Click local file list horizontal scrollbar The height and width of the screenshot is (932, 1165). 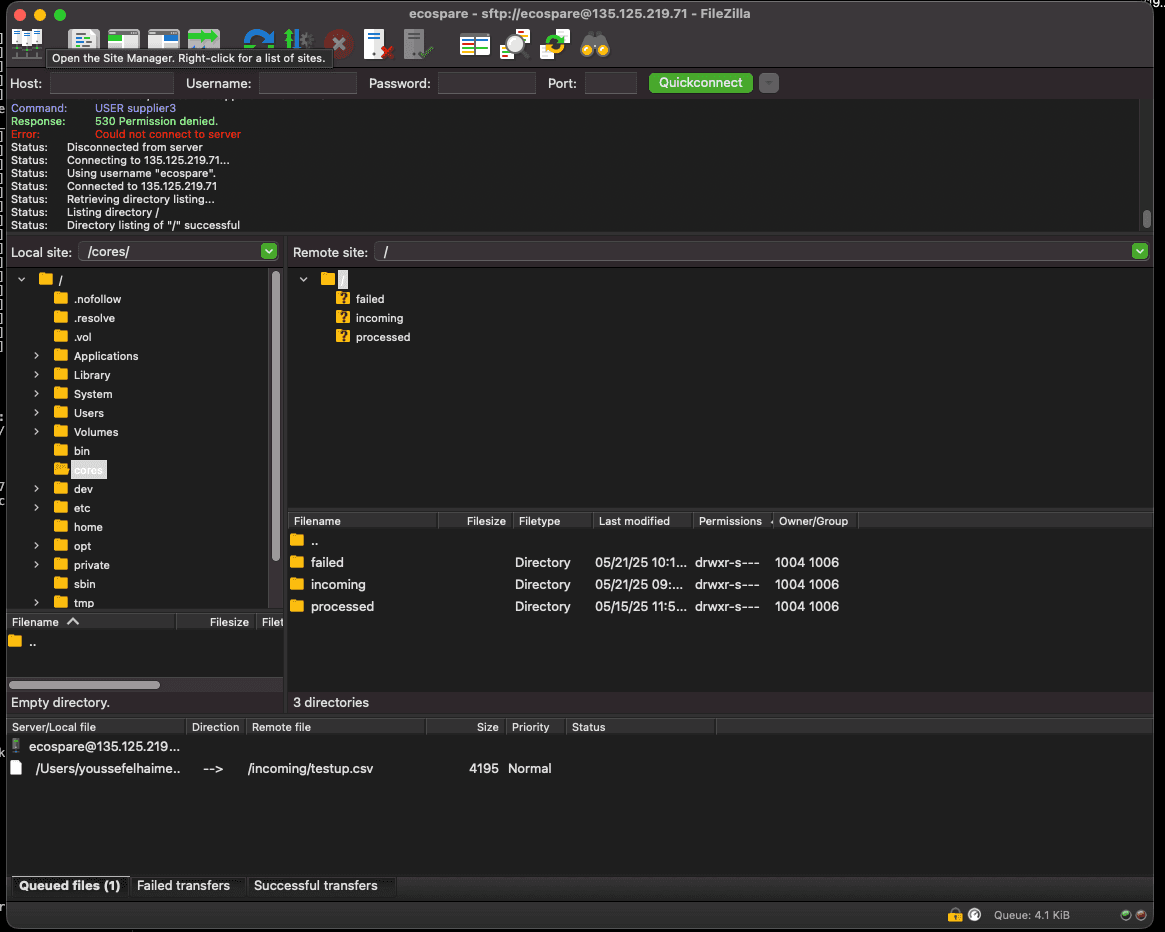coord(84,685)
